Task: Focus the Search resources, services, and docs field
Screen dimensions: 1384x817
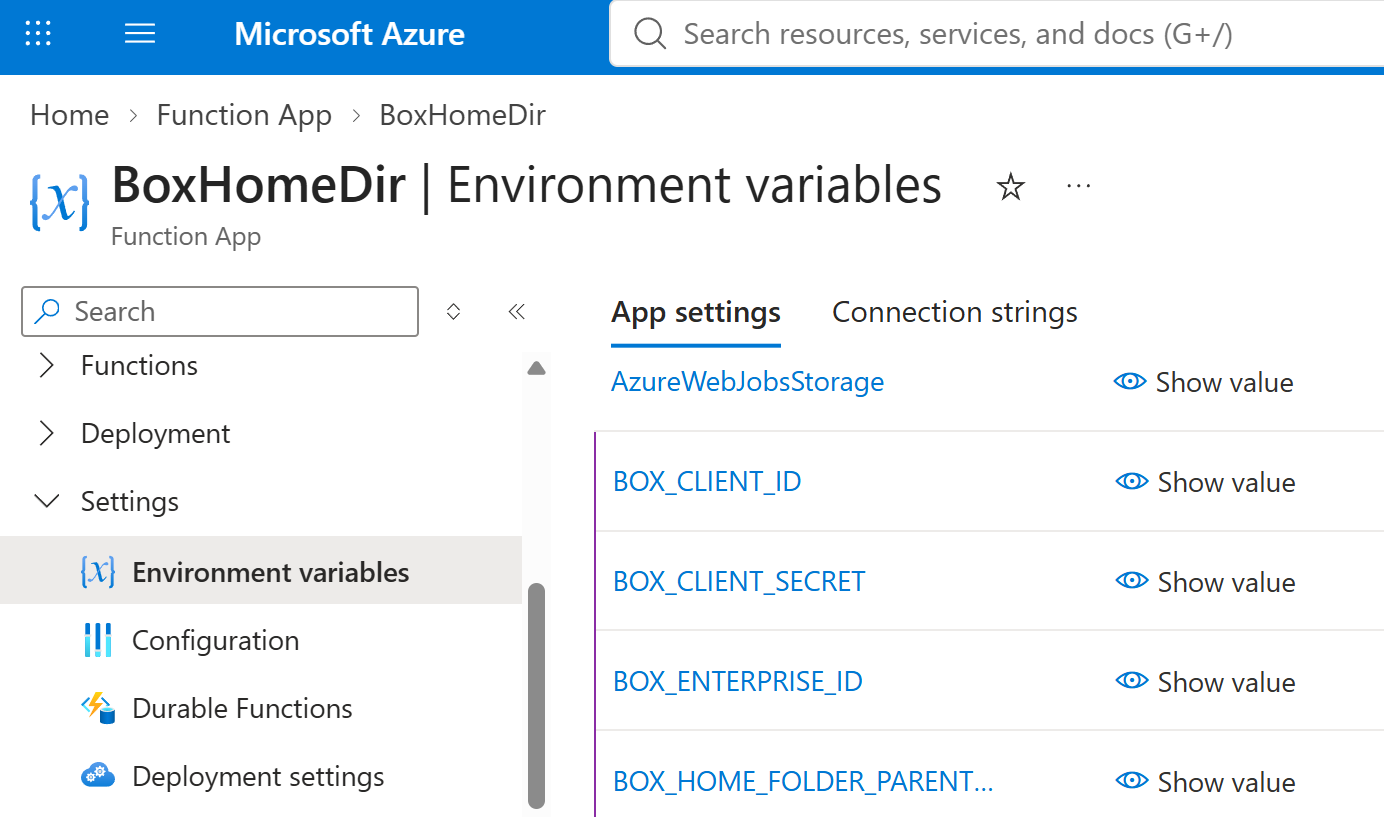Action: pyautogui.click(x=997, y=34)
